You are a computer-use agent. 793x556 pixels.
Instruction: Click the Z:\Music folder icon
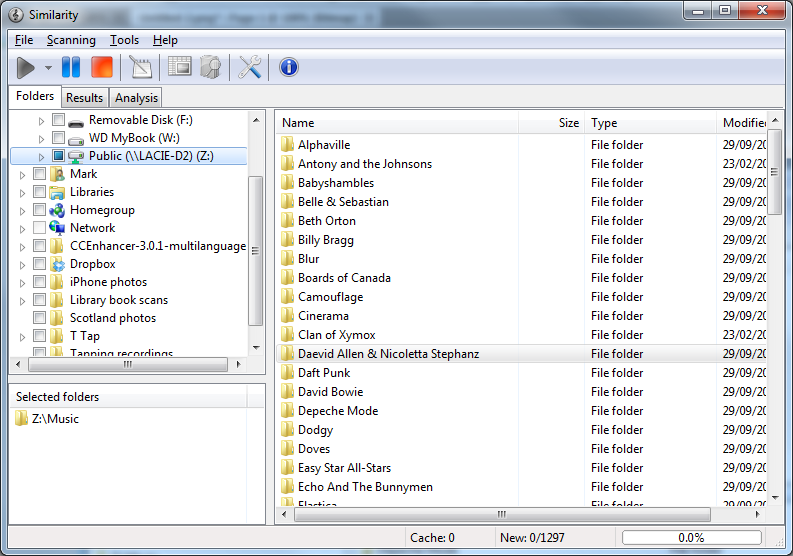click(21, 418)
